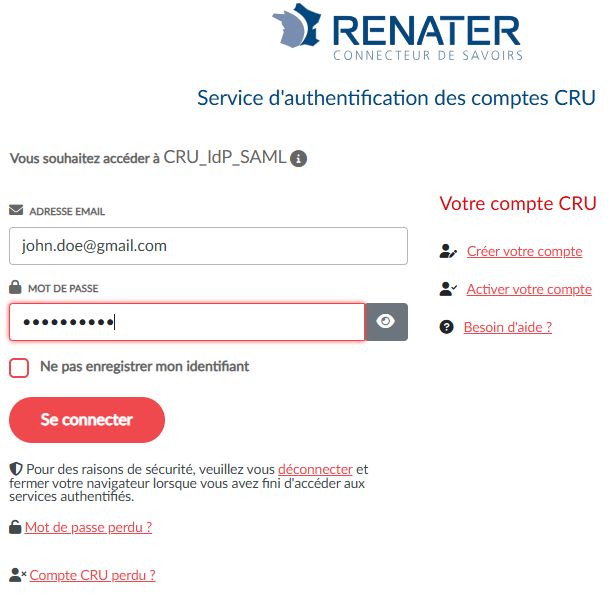Open the Activer votre compte link
609x602 pixels.
tap(529, 289)
